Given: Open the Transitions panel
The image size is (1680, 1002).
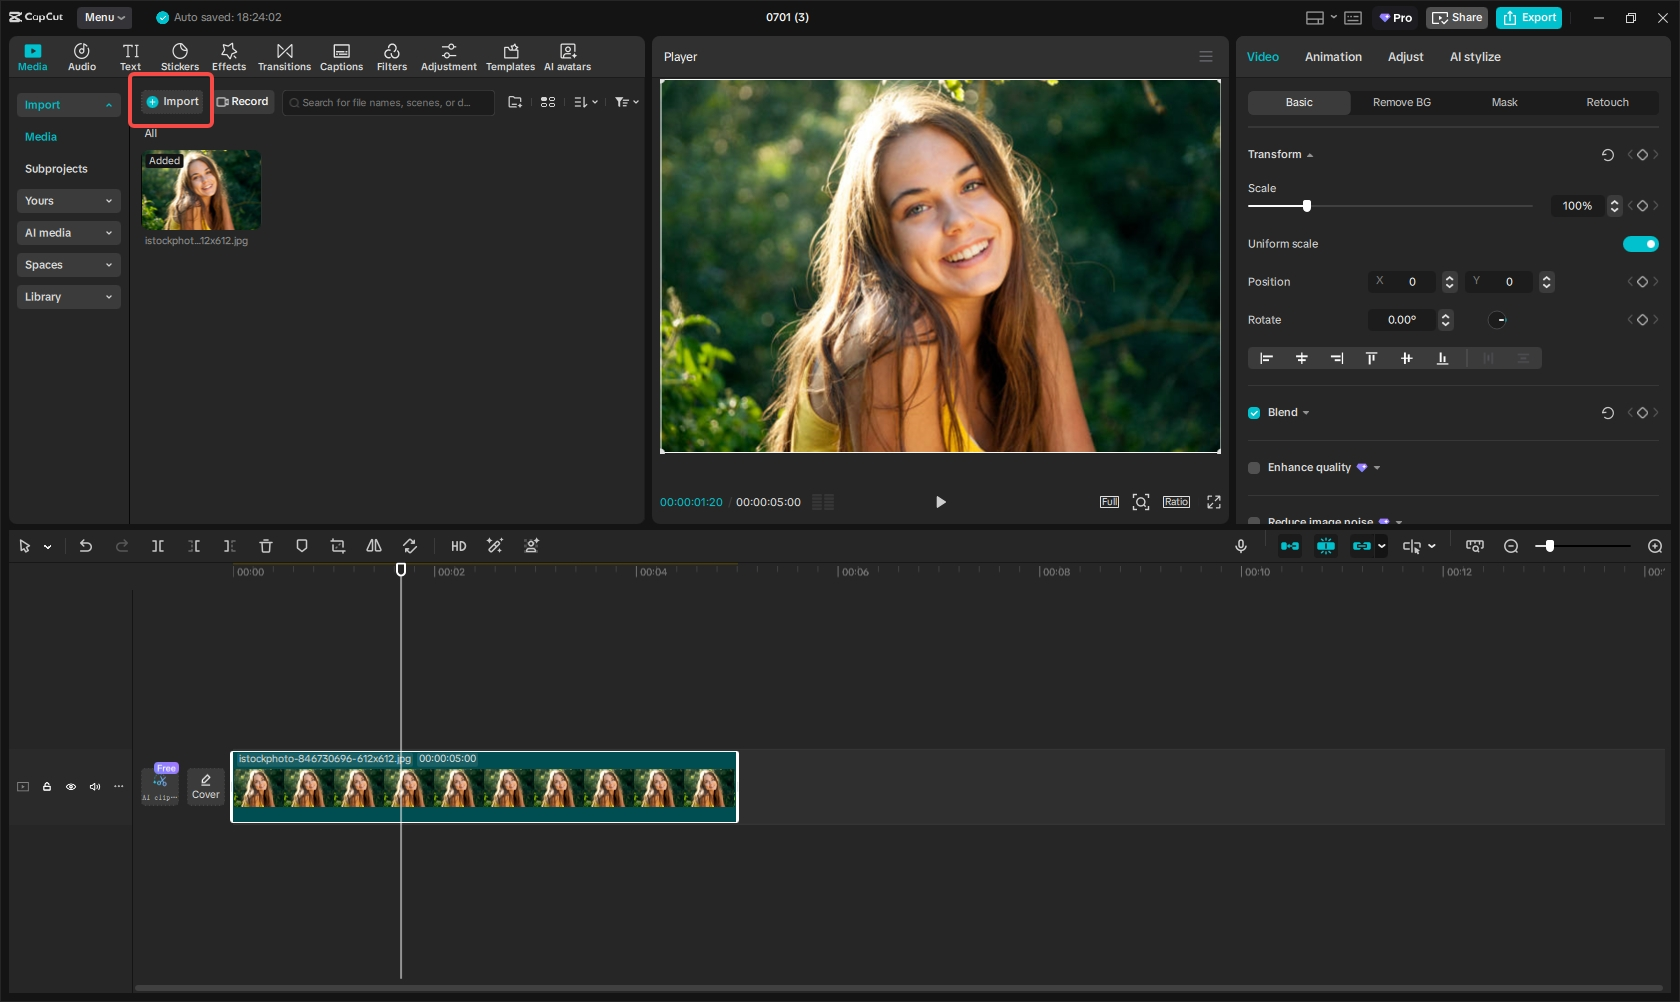Looking at the screenshot, I should [x=284, y=55].
